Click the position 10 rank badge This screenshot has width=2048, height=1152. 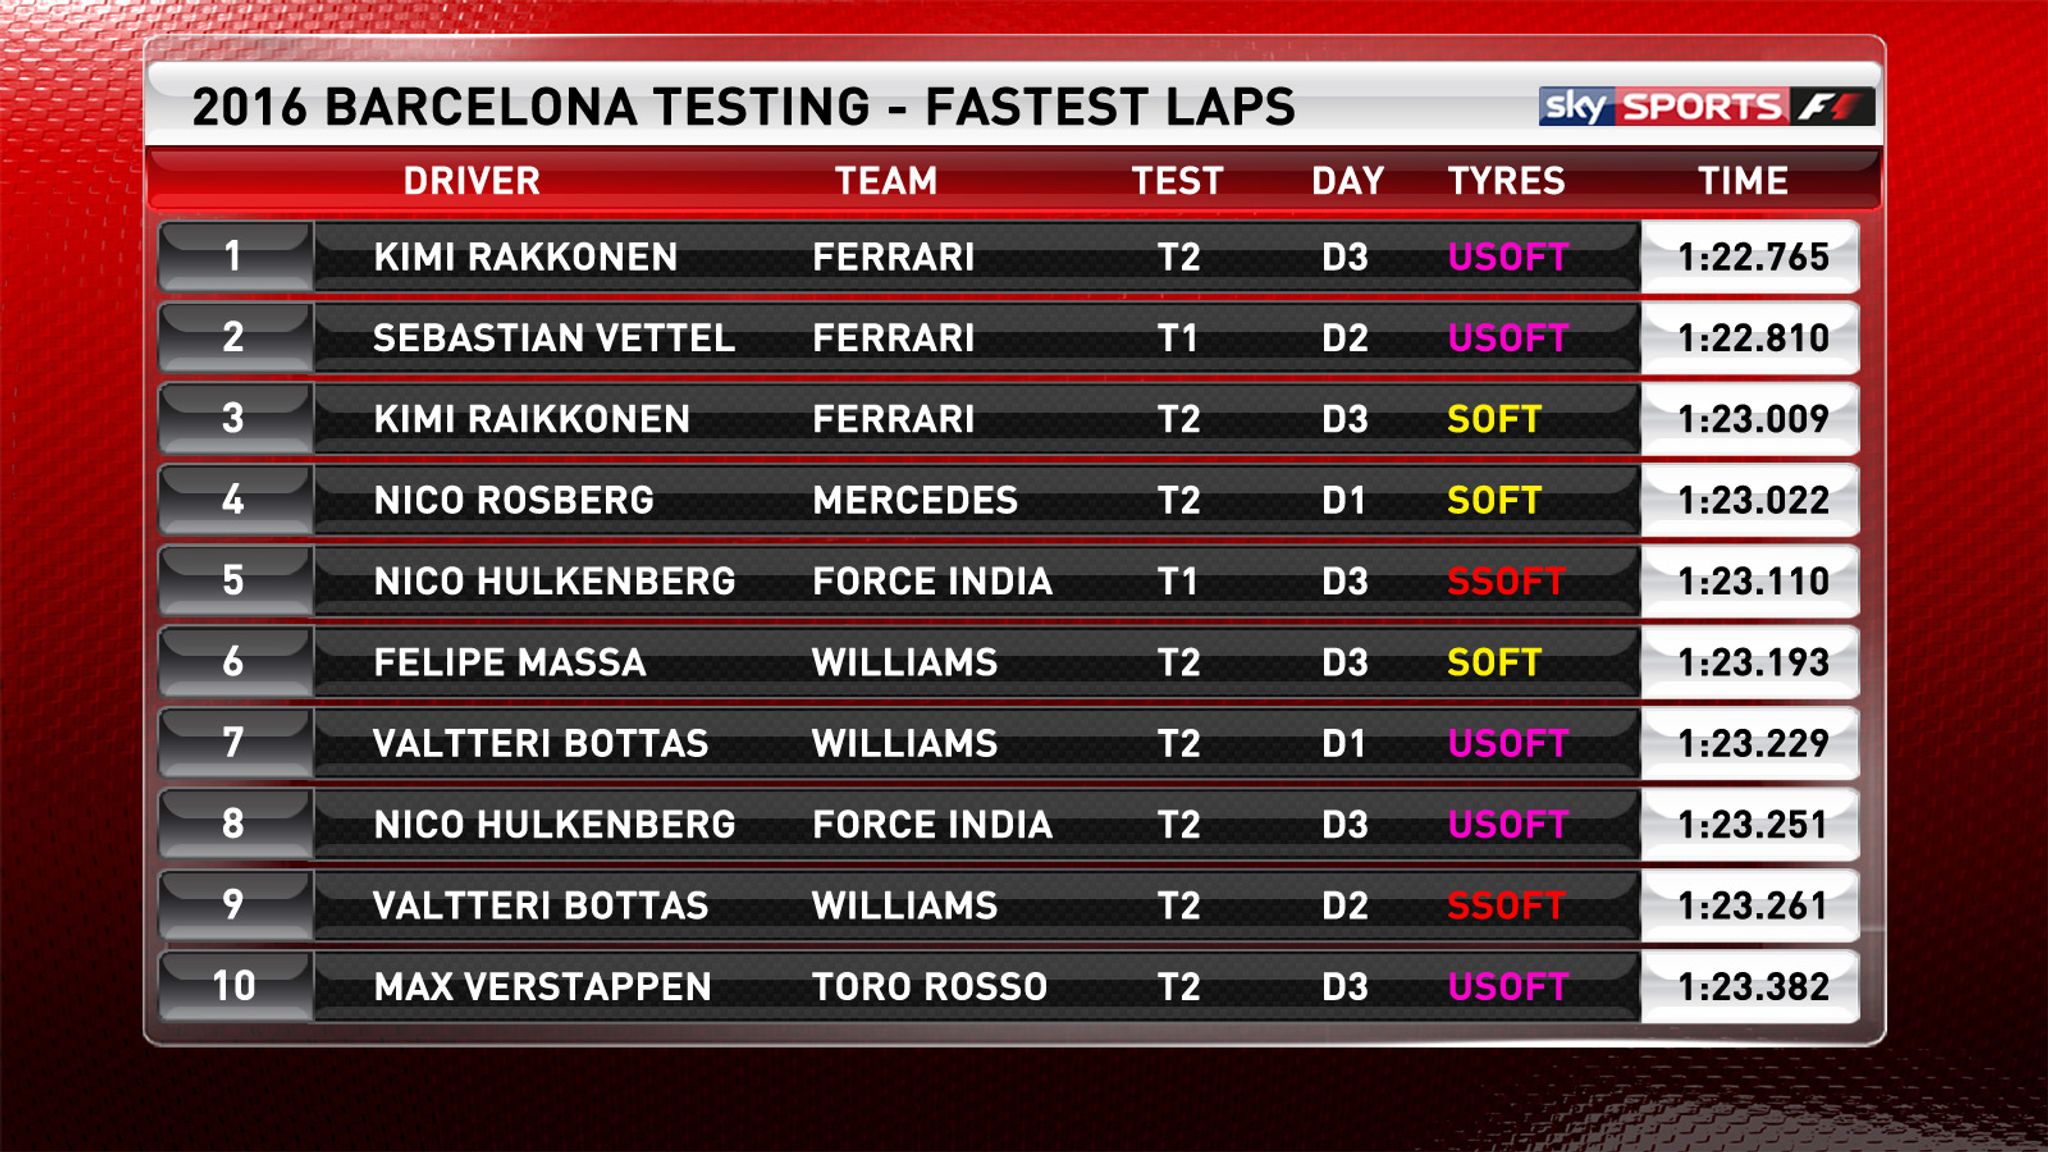point(235,986)
